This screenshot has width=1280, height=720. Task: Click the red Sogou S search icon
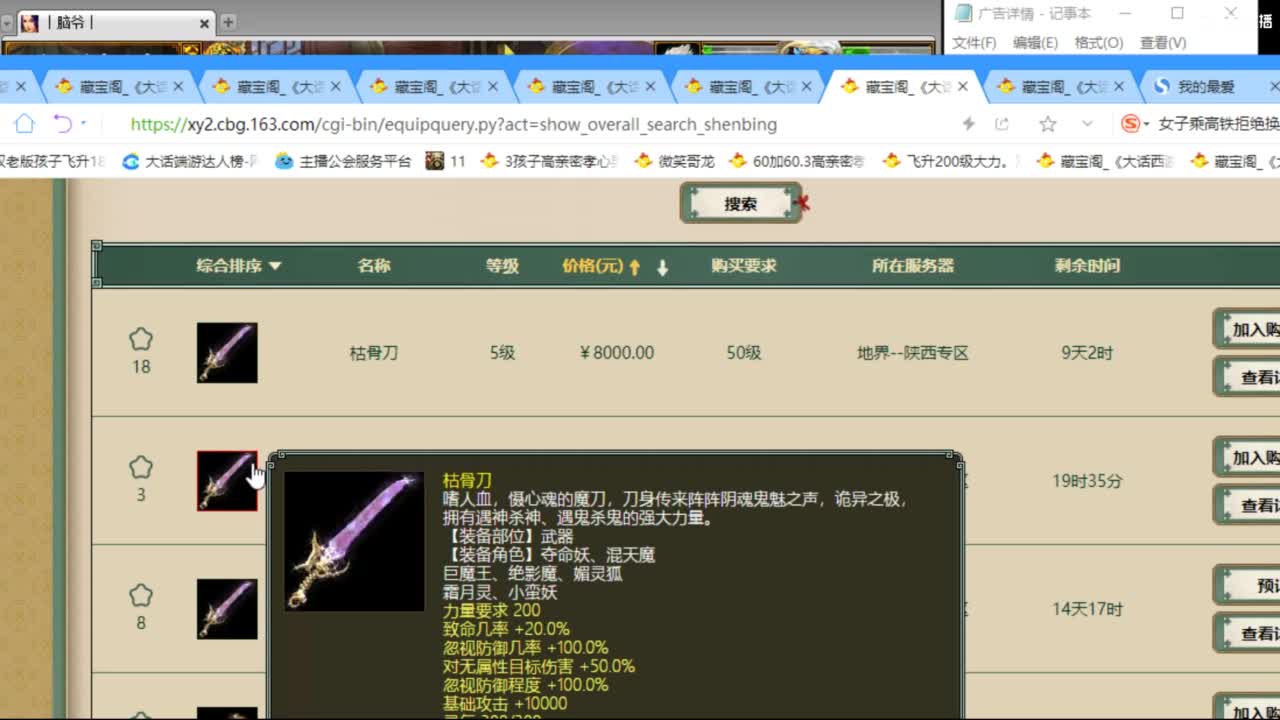[1130, 124]
